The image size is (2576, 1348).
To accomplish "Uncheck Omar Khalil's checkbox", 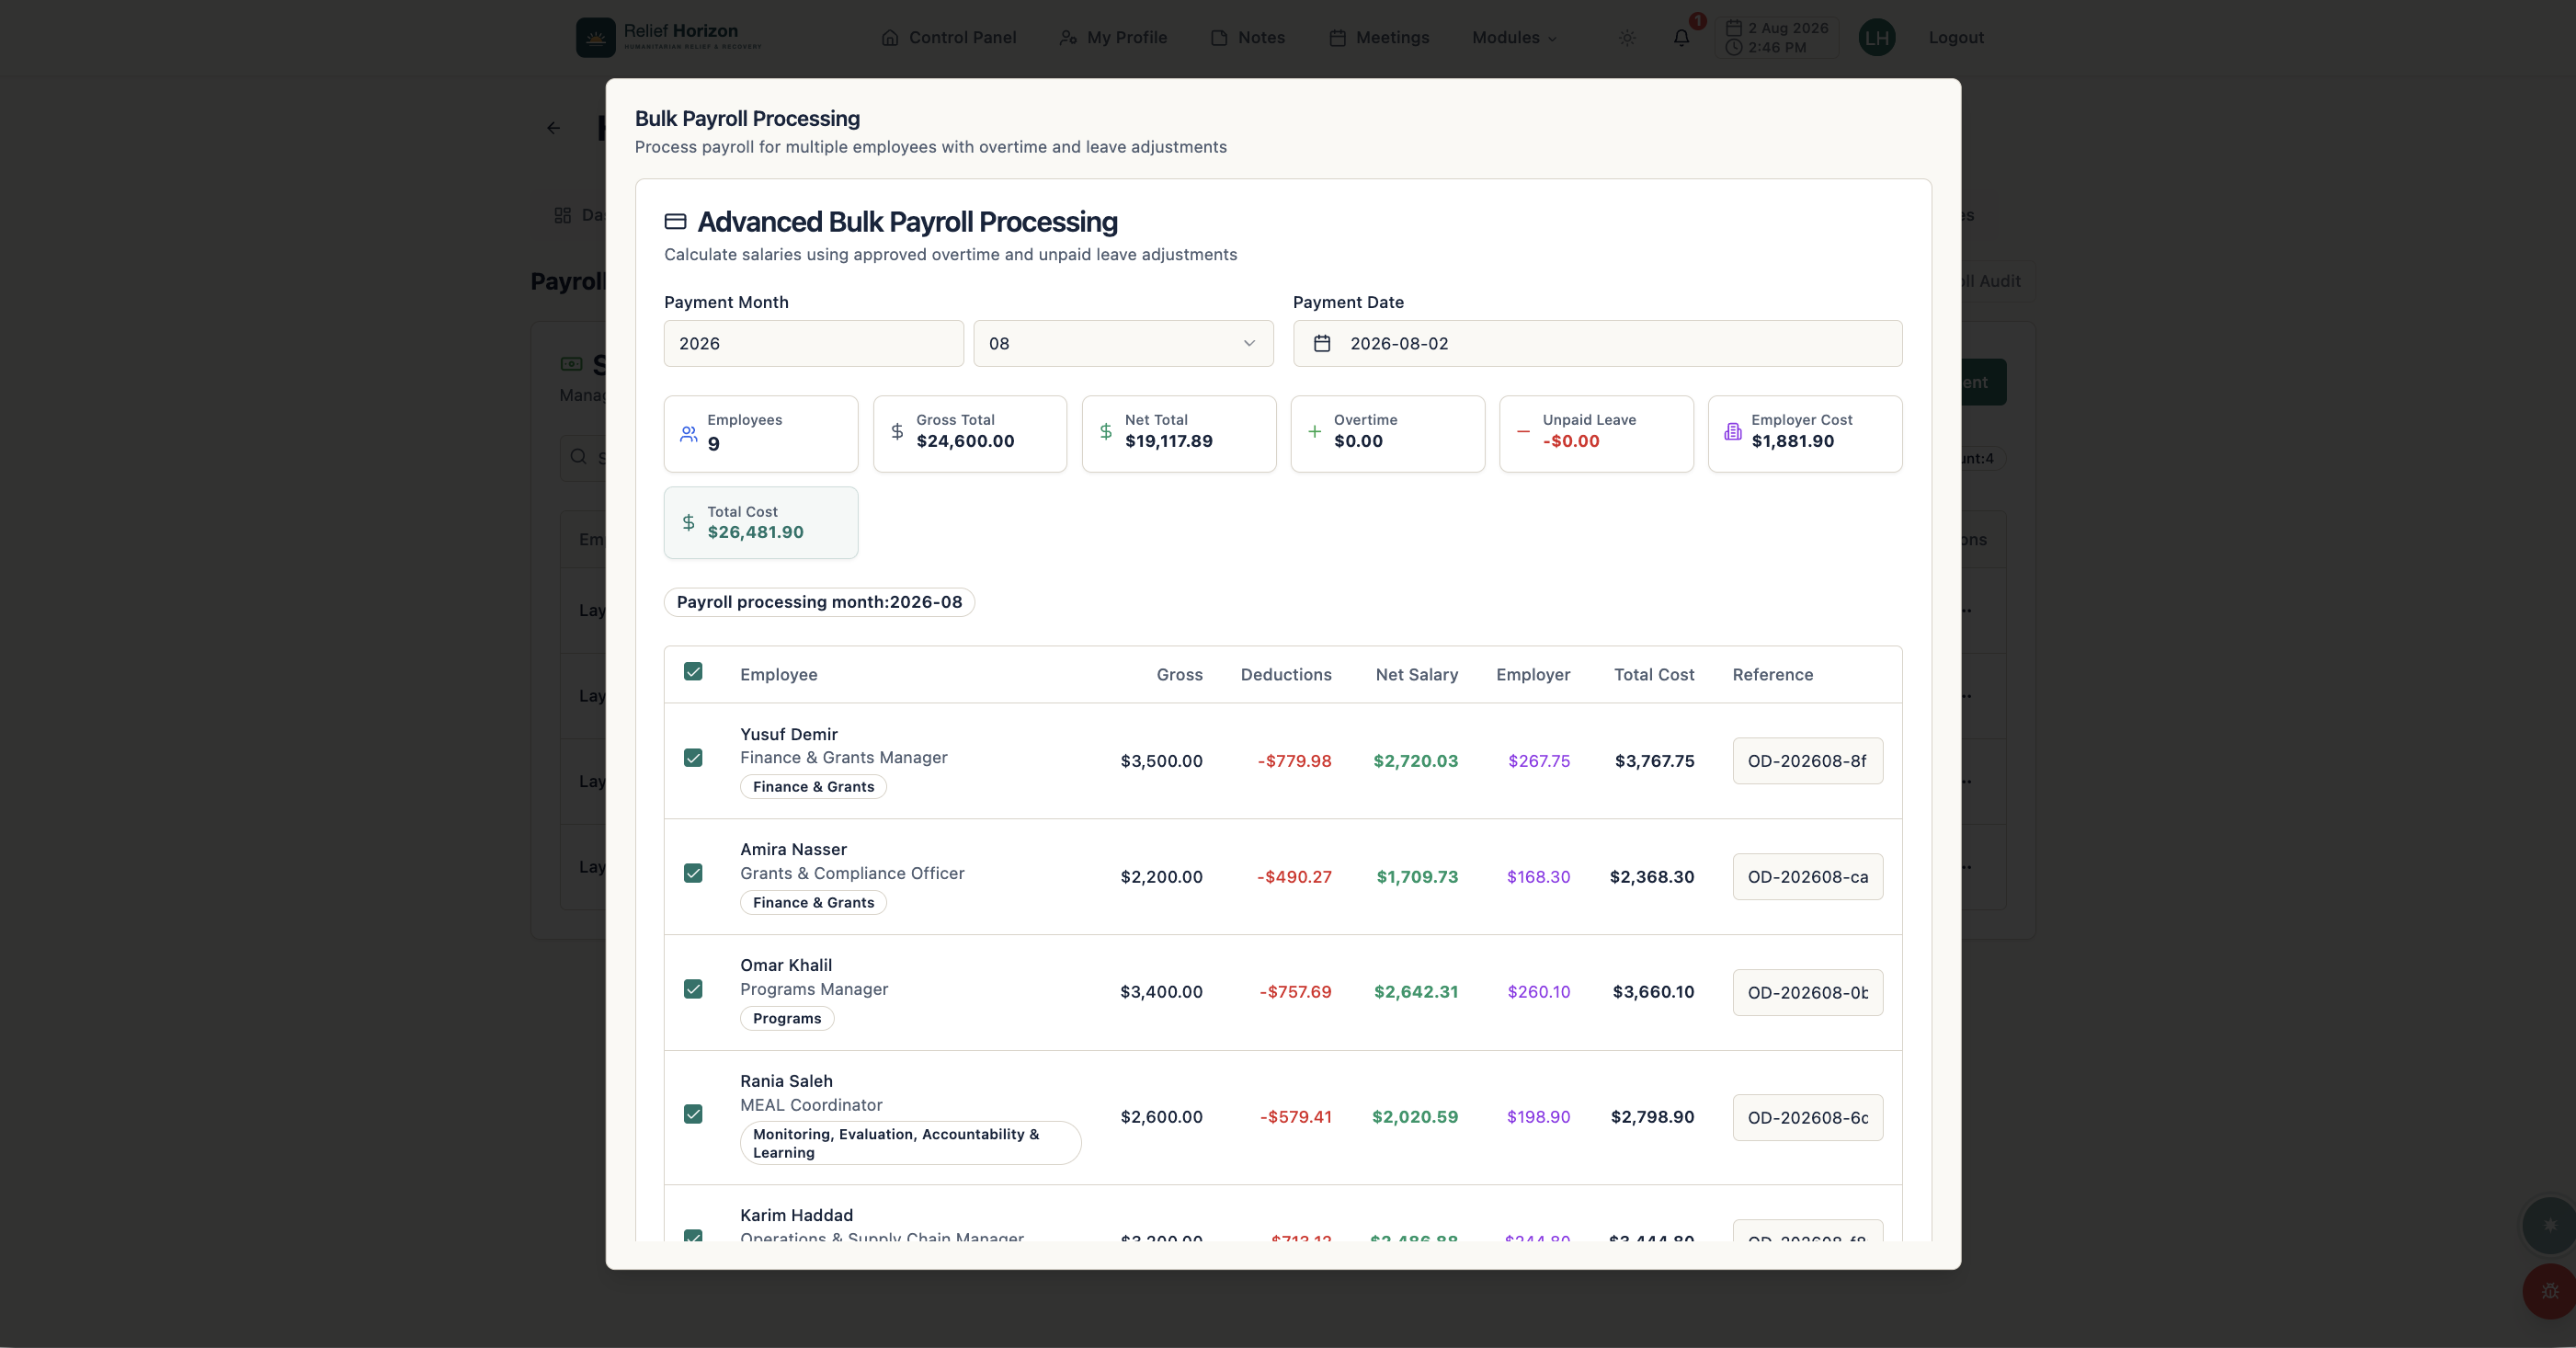I will click(693, 989).
